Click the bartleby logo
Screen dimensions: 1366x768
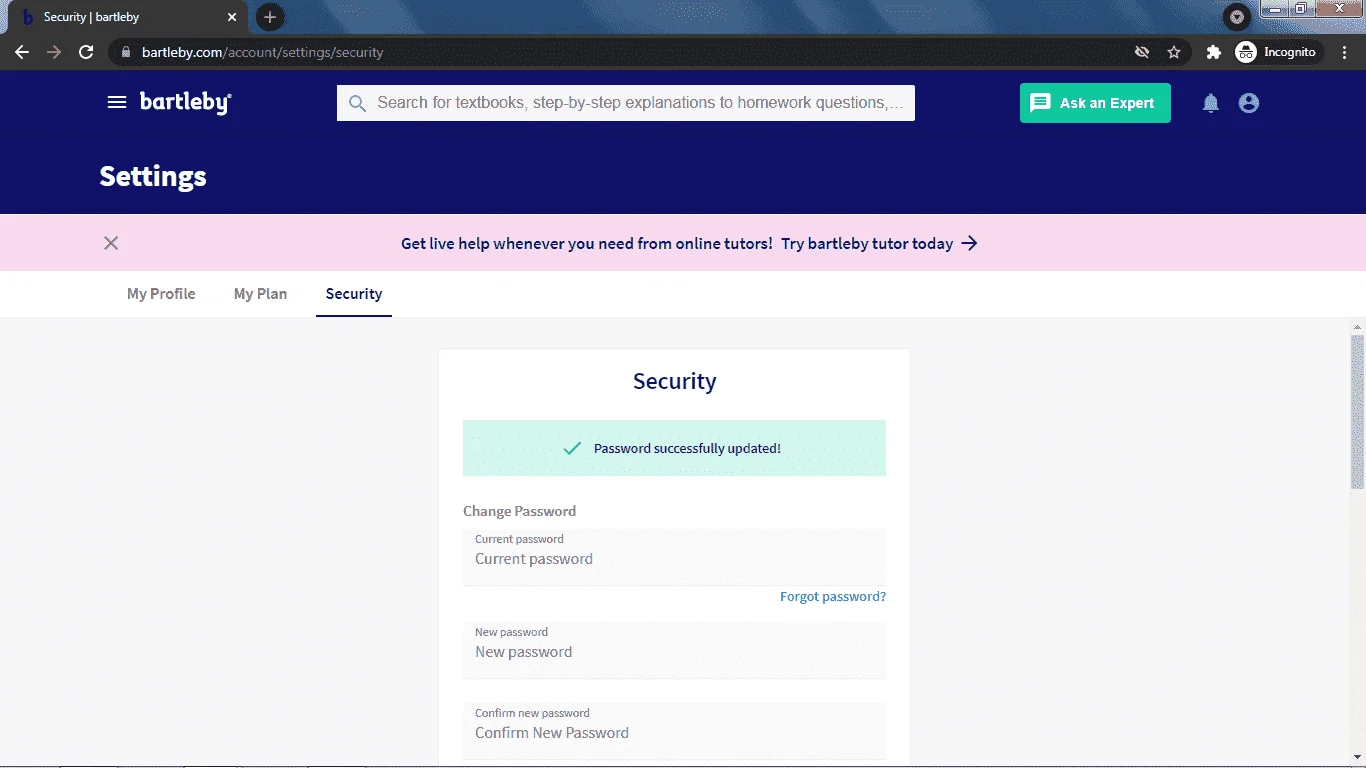coord(185,102)
